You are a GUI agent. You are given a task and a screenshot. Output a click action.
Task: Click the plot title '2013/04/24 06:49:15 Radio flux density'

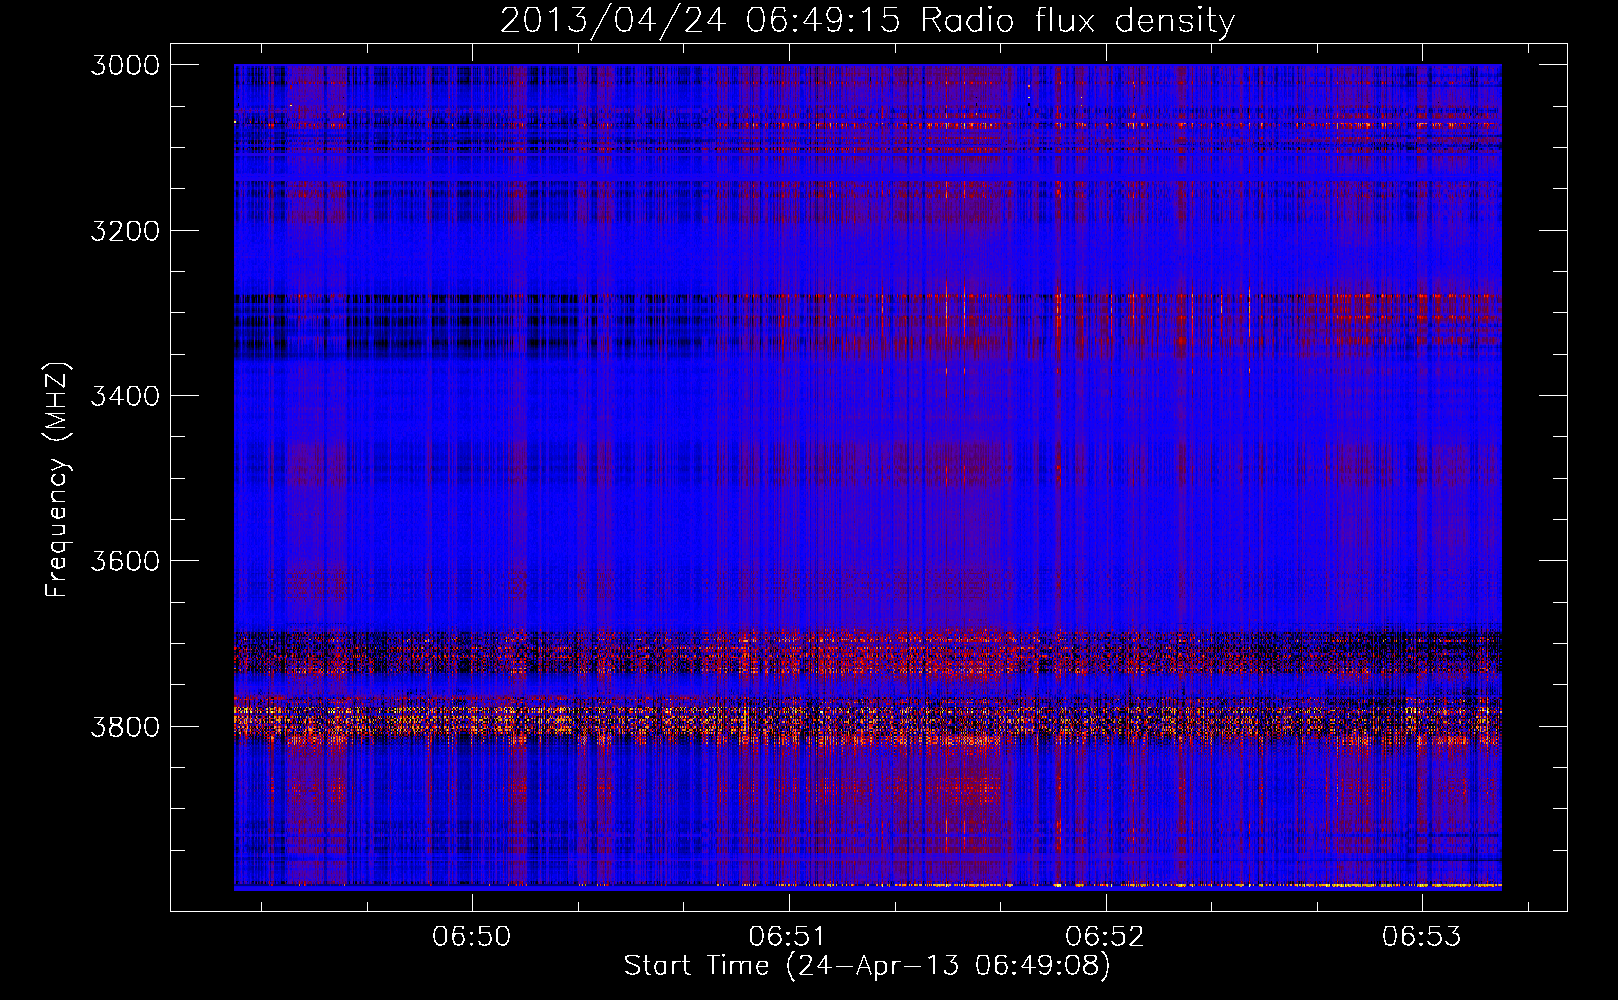(867, 21)
